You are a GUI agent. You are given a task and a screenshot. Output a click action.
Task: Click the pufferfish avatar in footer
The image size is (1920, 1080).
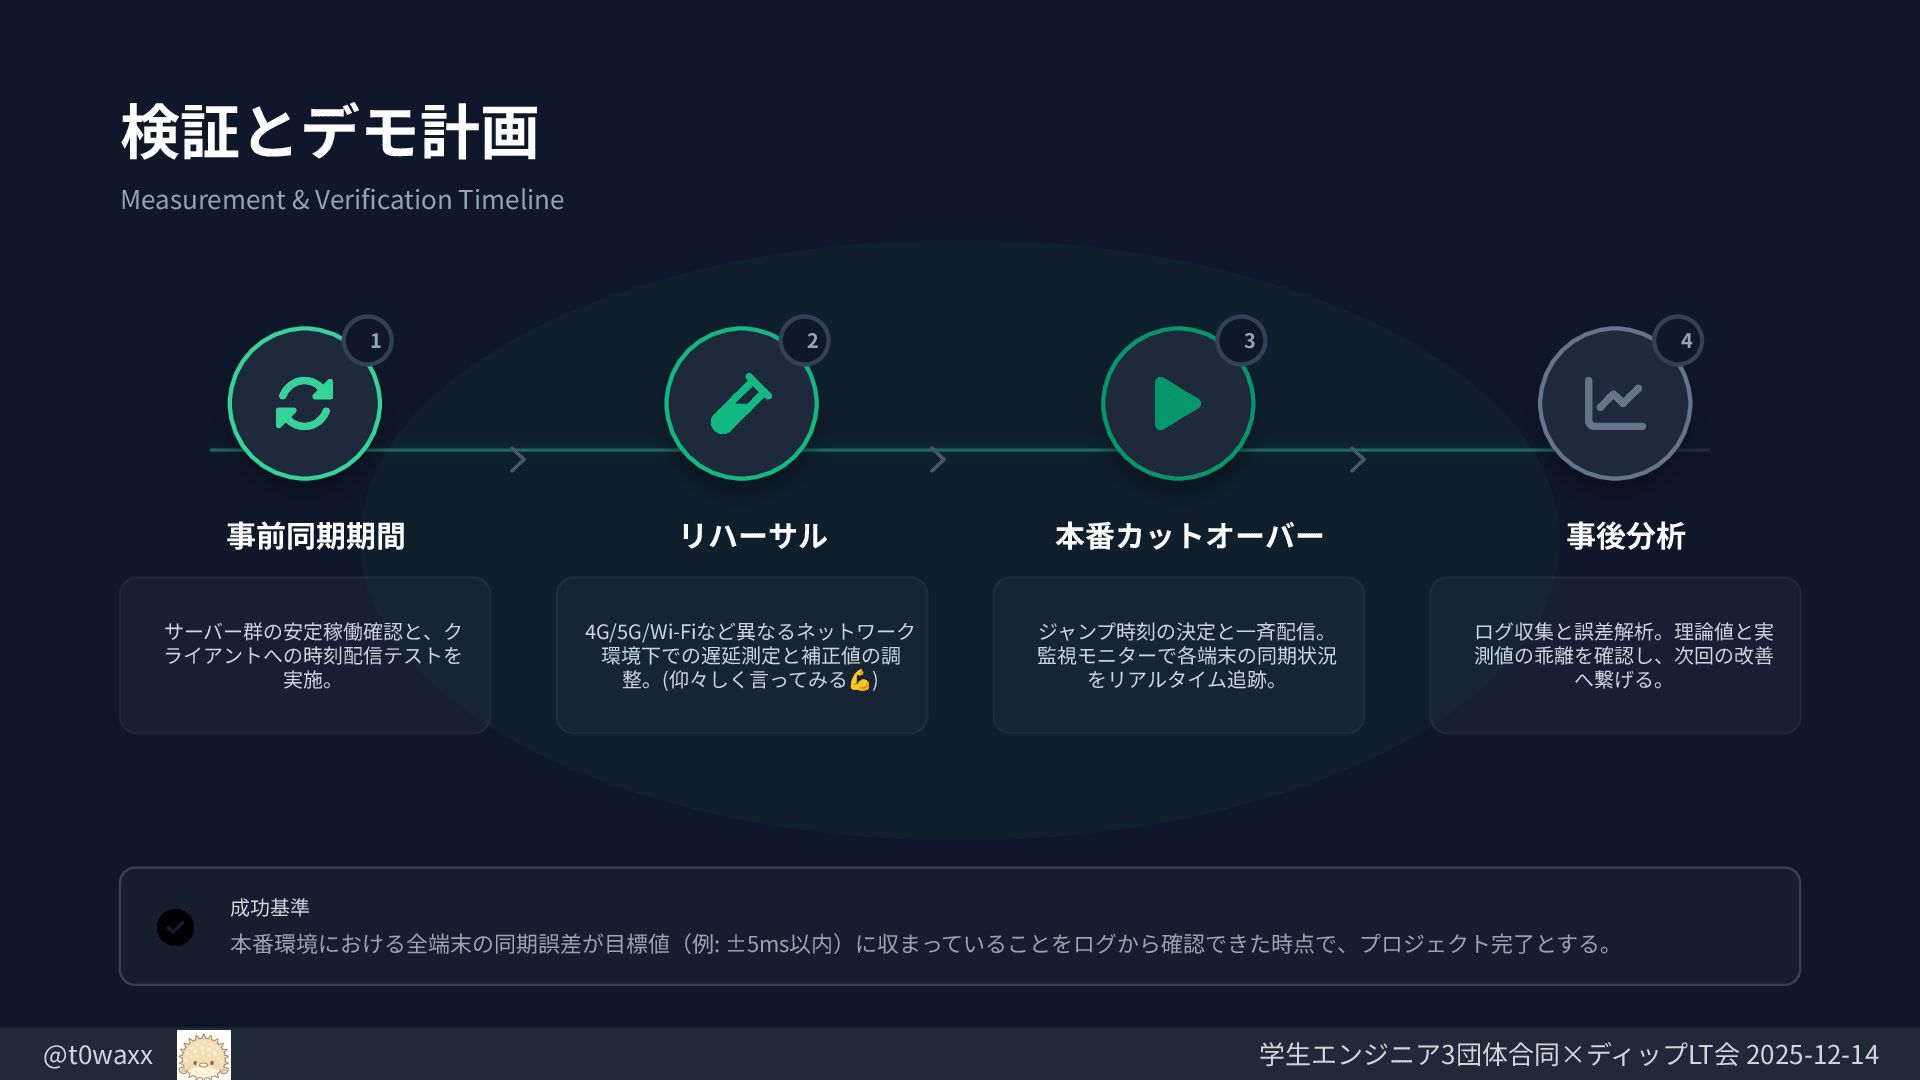pyautogui.click(x=204, y=1055)
